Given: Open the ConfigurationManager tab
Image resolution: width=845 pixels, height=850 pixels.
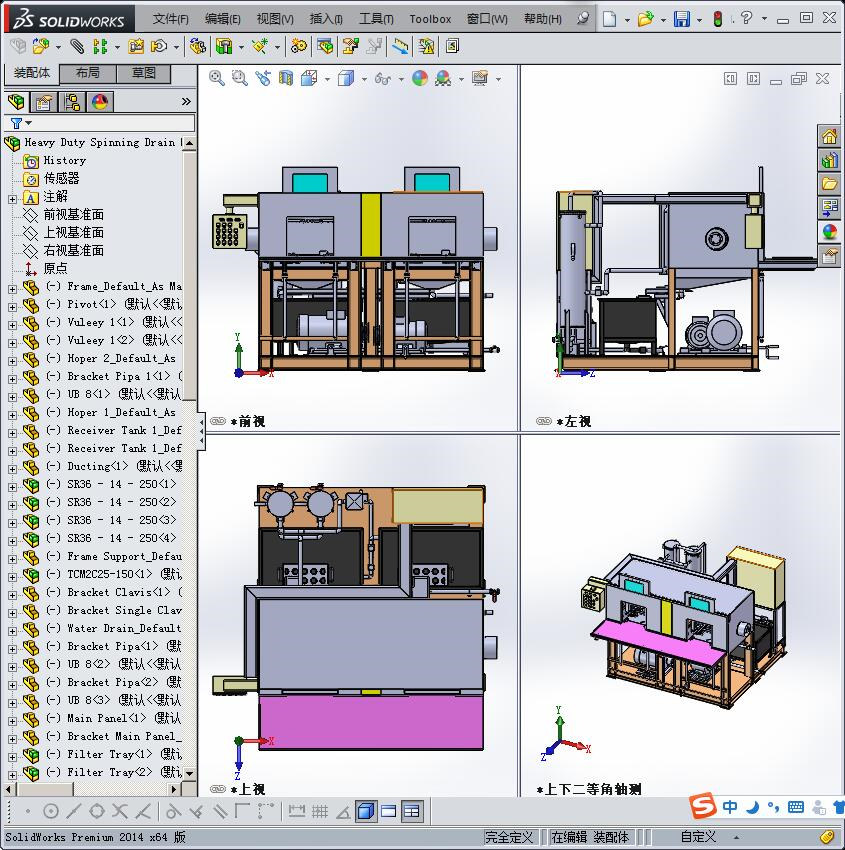Looking at the screenshot, I should pos(72,101).
